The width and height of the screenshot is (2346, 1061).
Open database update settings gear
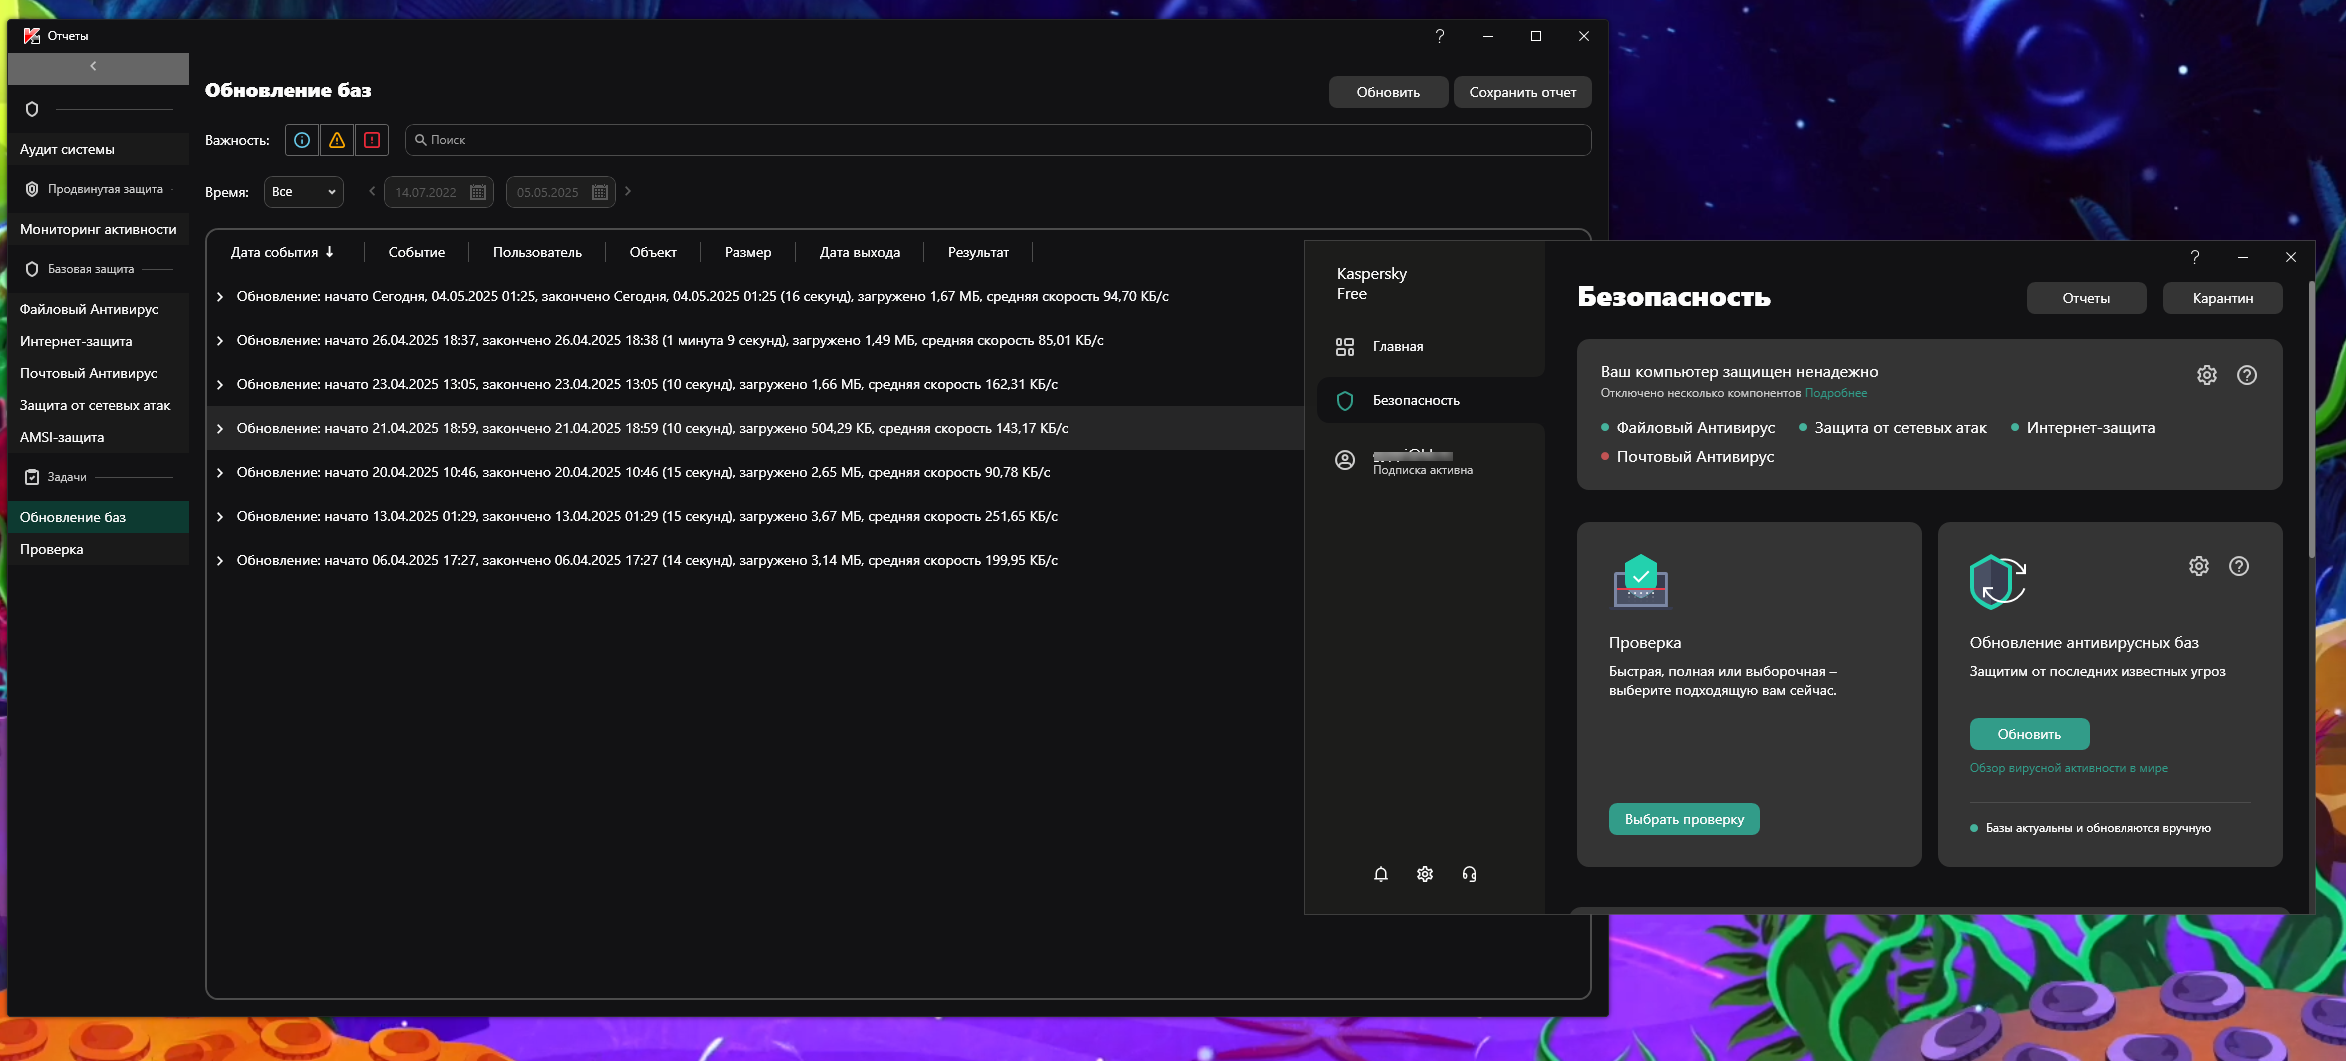click(2198, 566)
